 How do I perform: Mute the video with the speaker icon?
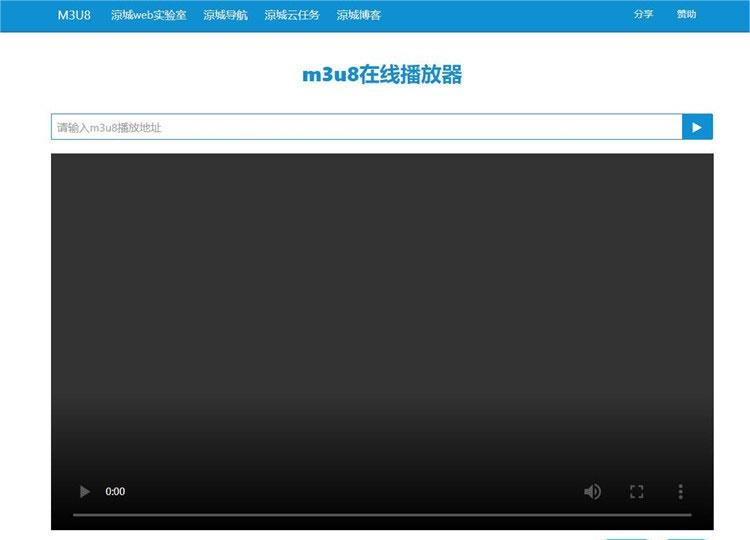point(592,491)
